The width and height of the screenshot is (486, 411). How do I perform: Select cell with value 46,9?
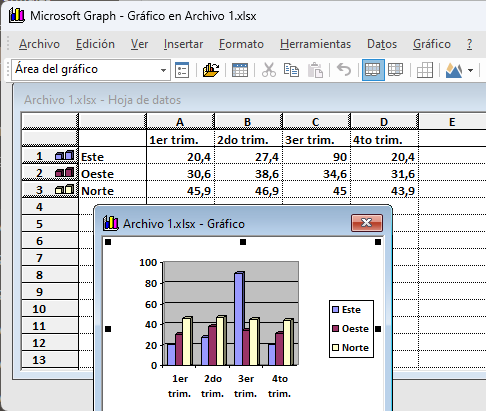click(x=248, y=190)
